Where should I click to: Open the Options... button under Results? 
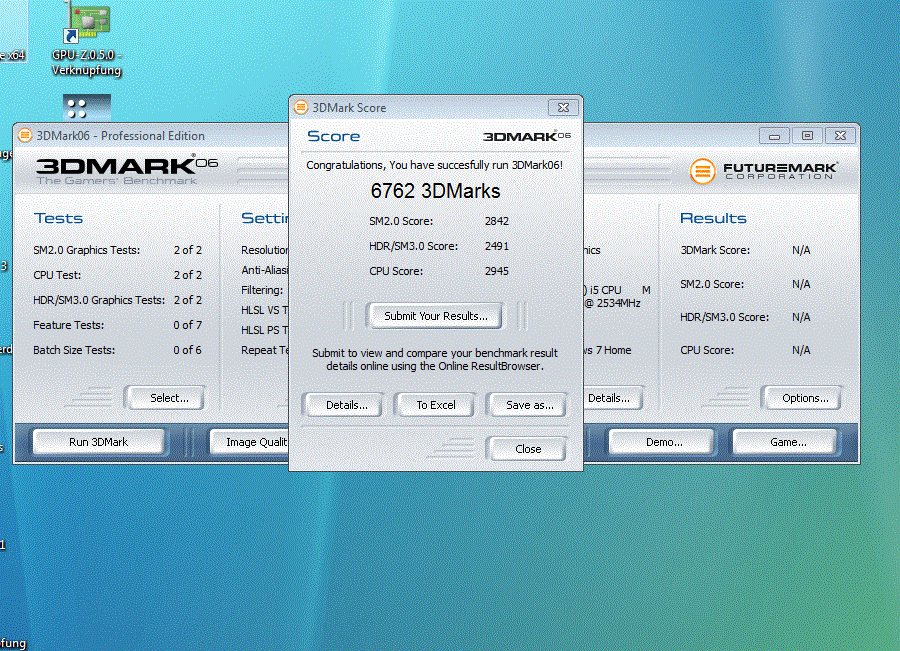pyautogui.click(x=804, y=398)
